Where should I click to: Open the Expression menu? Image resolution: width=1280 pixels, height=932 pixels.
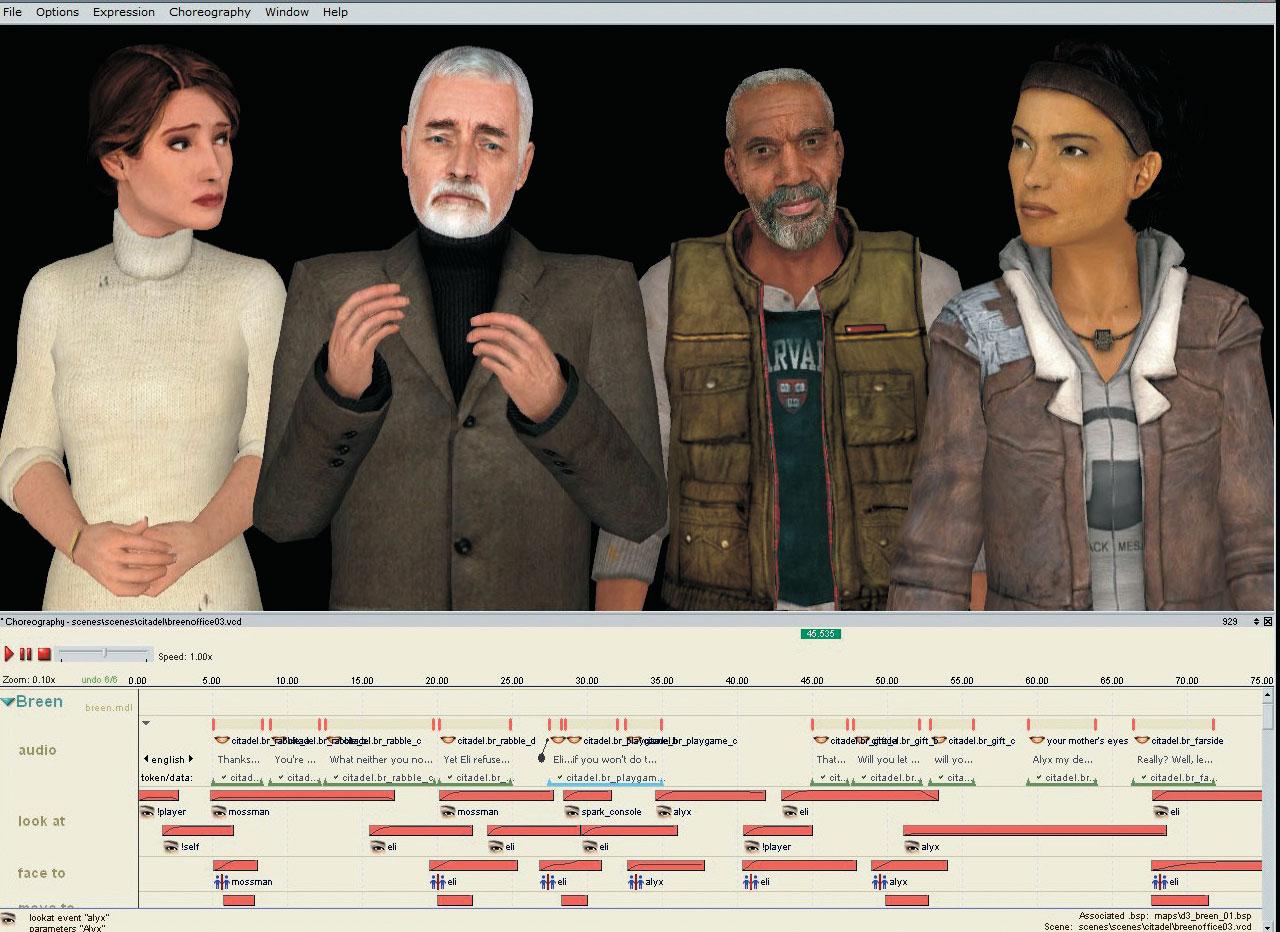pyautogui.click(x=124, y=12)
